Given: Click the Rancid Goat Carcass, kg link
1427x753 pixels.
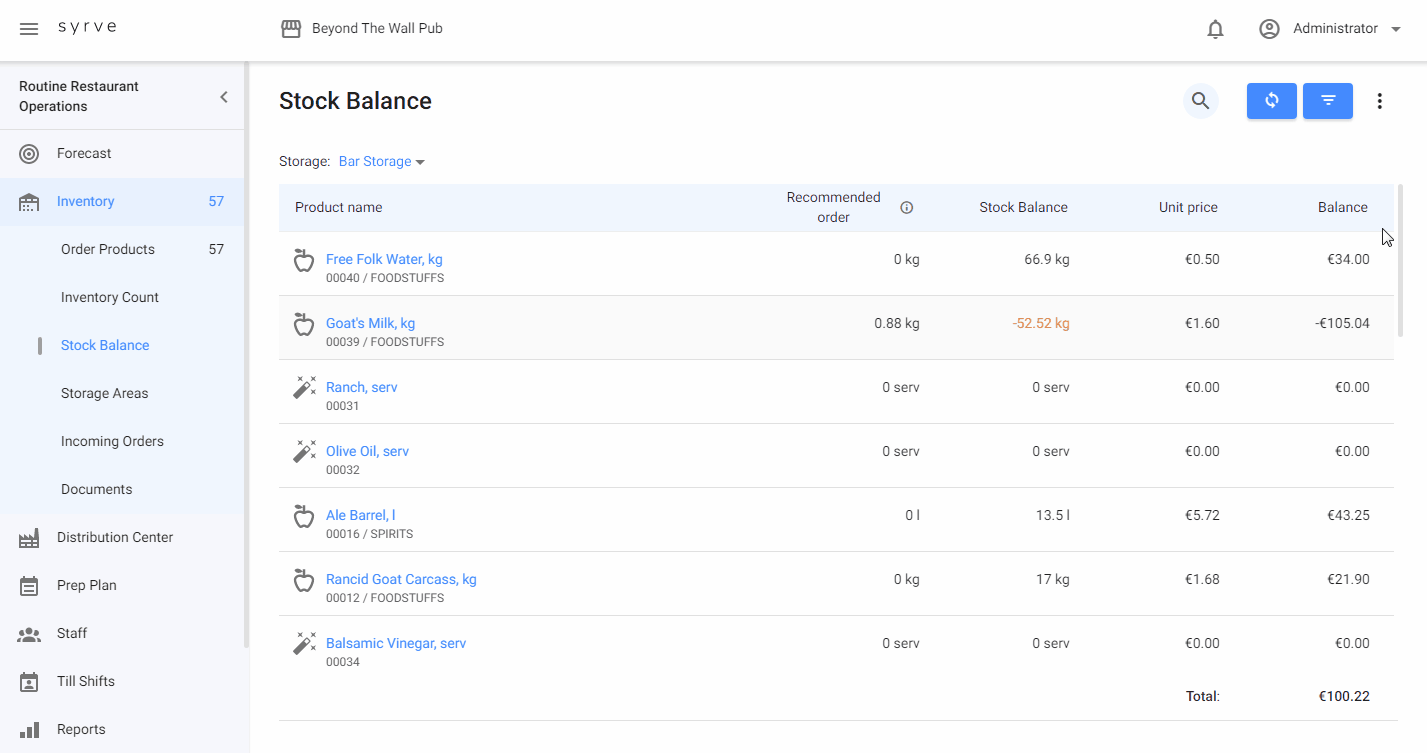Looking at the screenshot, I should (401, 580).
